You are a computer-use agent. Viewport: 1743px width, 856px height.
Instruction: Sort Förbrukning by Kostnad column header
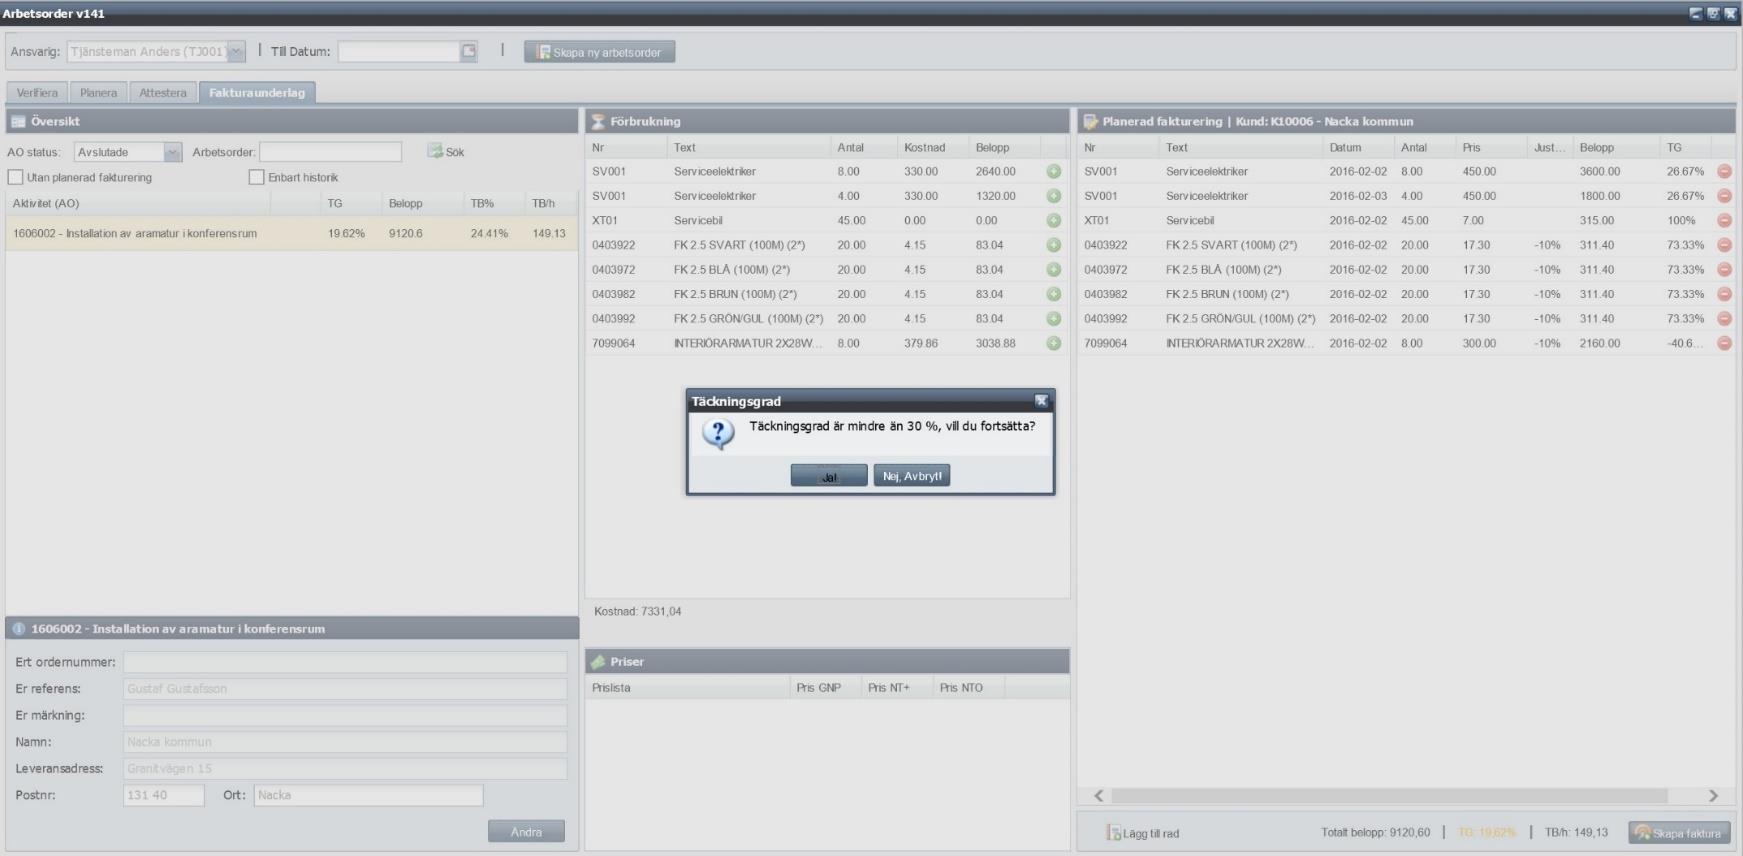tap(933, 147)
